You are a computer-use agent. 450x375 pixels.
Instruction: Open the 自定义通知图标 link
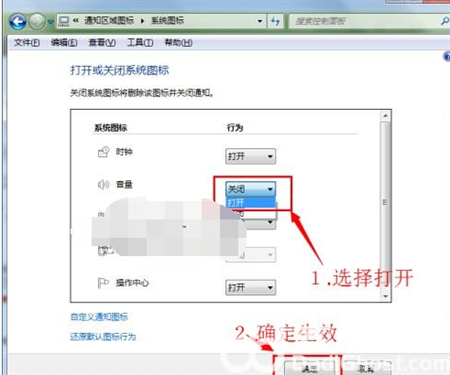click(99, 317)
